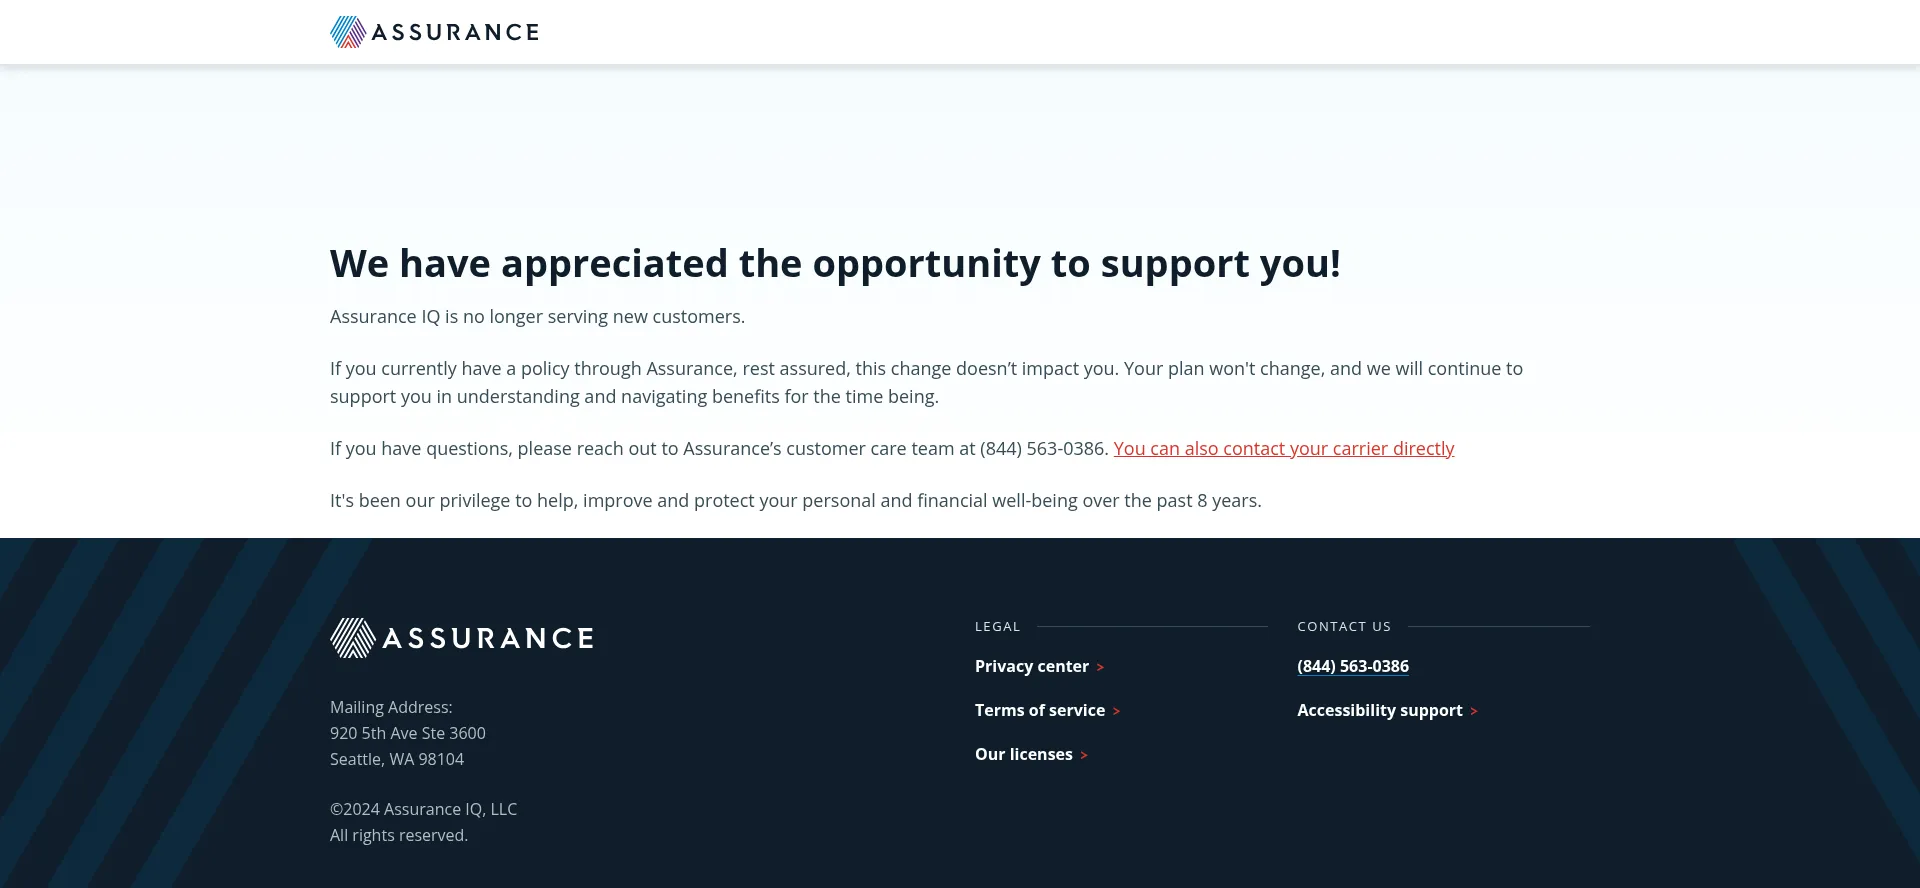Image resolution: width=1920 pixels, height=888 pixels.
Task: Open the Accessibility support link
Action: point(1379,711)
